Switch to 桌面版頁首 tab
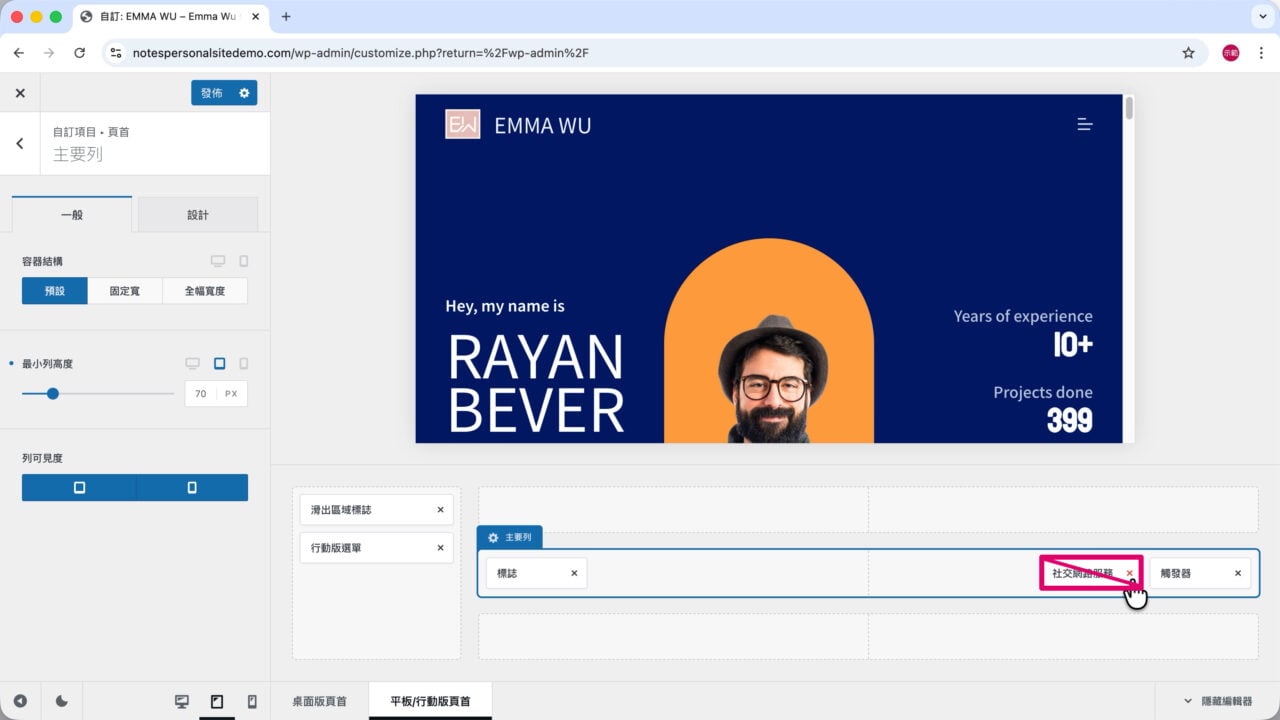The image size is (1280, 720). [319, 702]
